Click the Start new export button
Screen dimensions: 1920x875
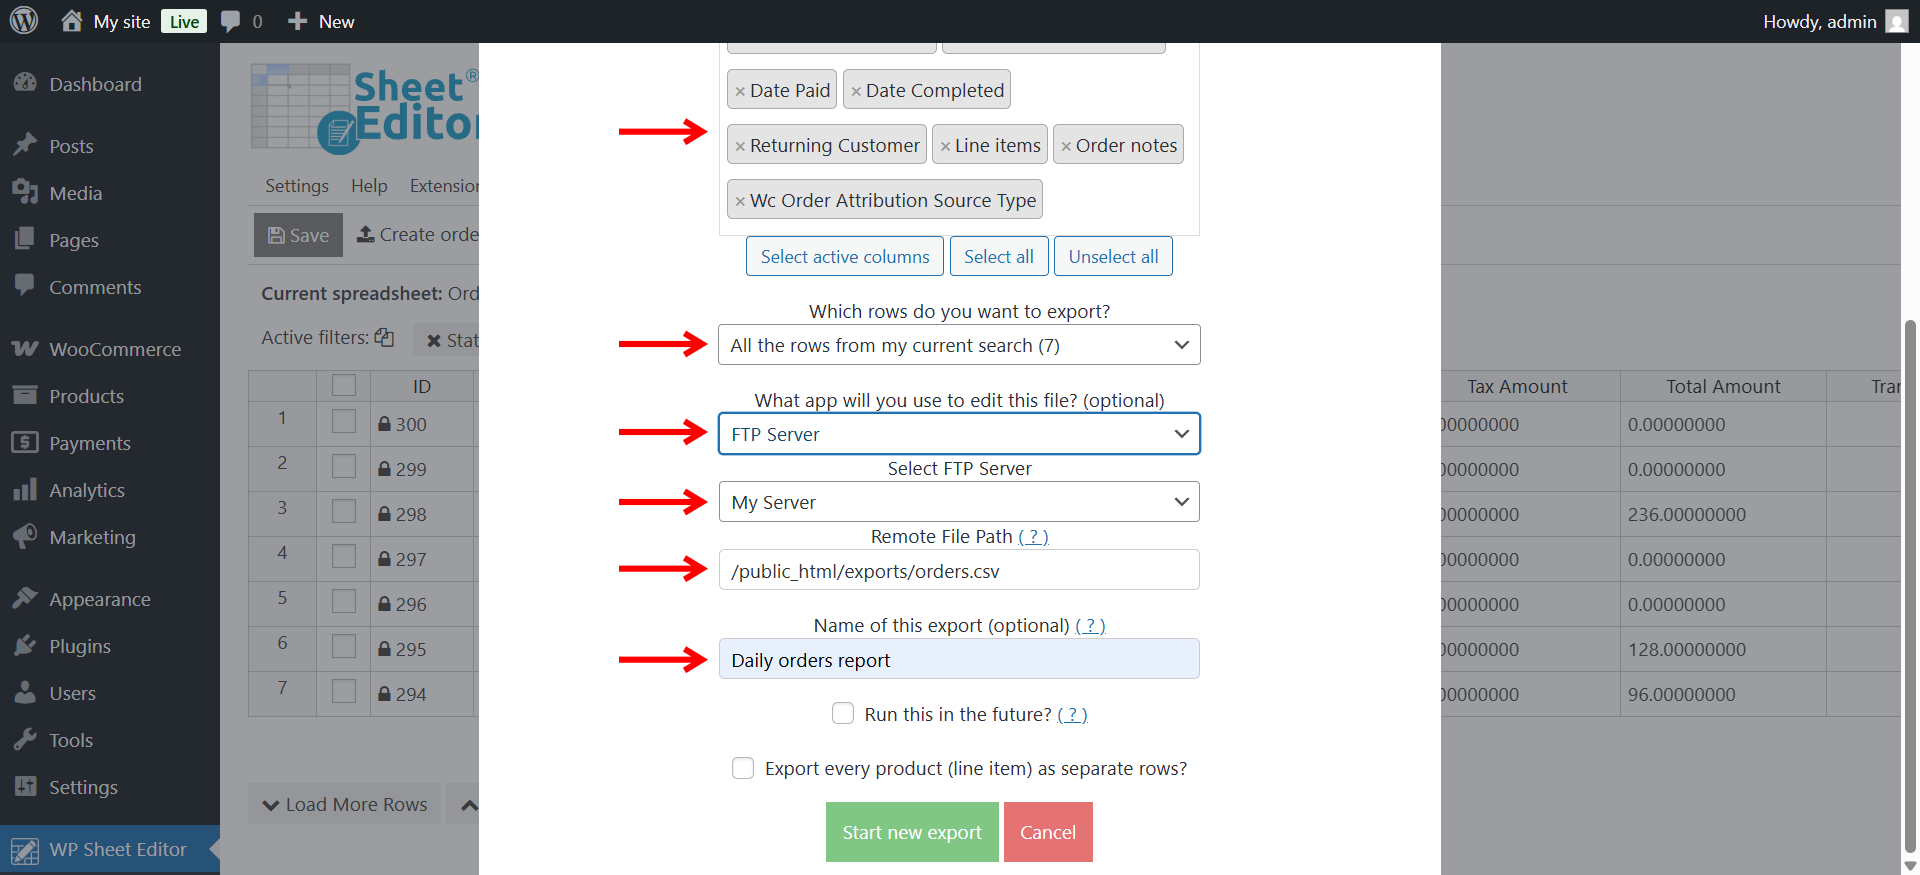pyautogui.click(x=912, y=832)
